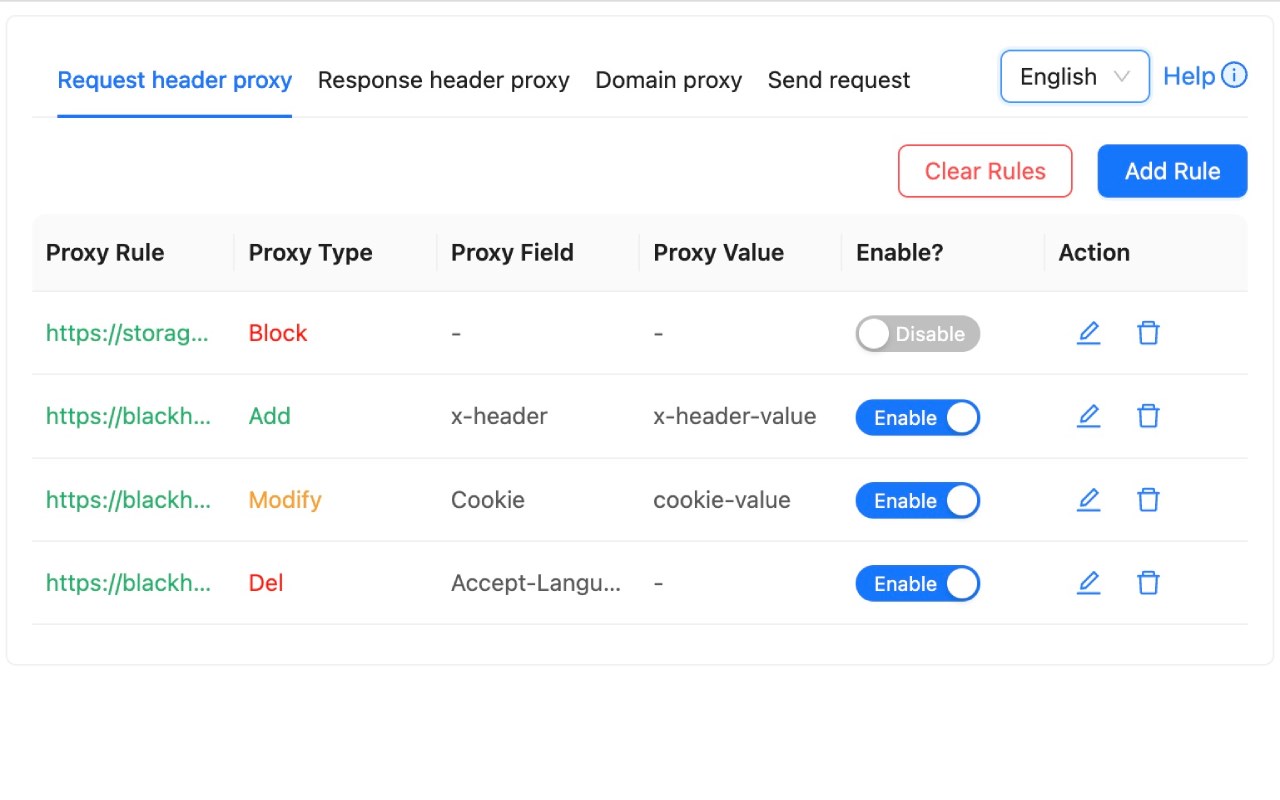Open the English language dropdown
Viewport: 1280px width, 800px height.
click(1074, 77)
